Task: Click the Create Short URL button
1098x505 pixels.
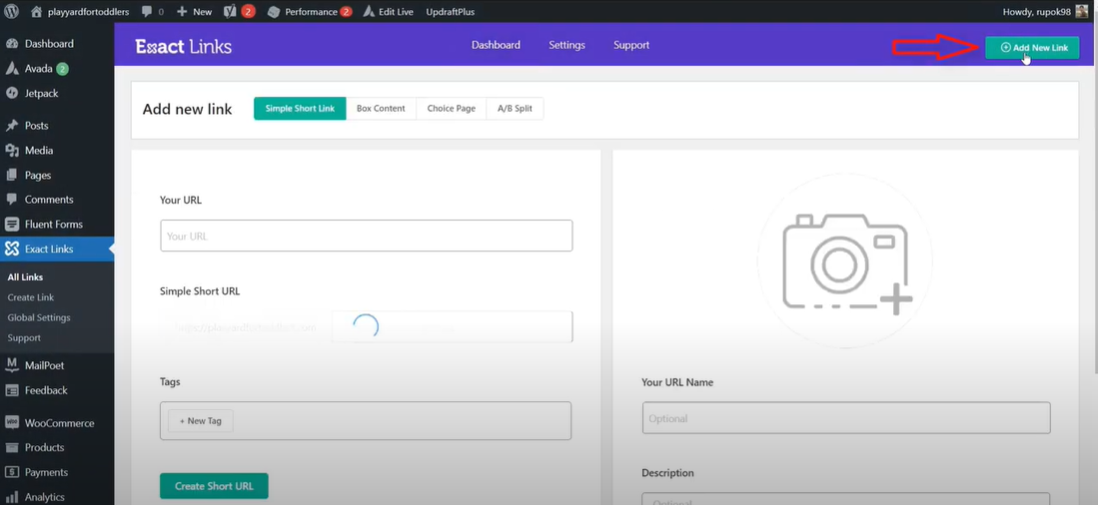Action: pos(214,486)
